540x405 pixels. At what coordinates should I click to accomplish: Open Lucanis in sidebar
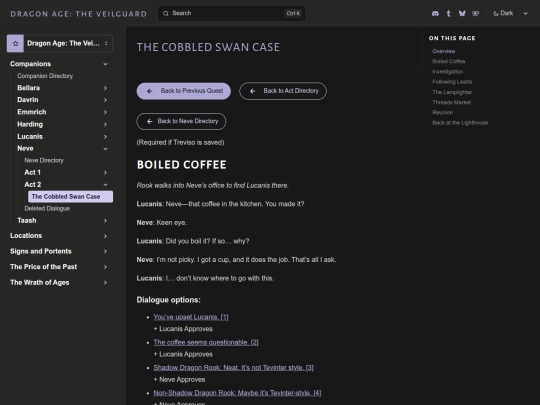coord(30,136)
